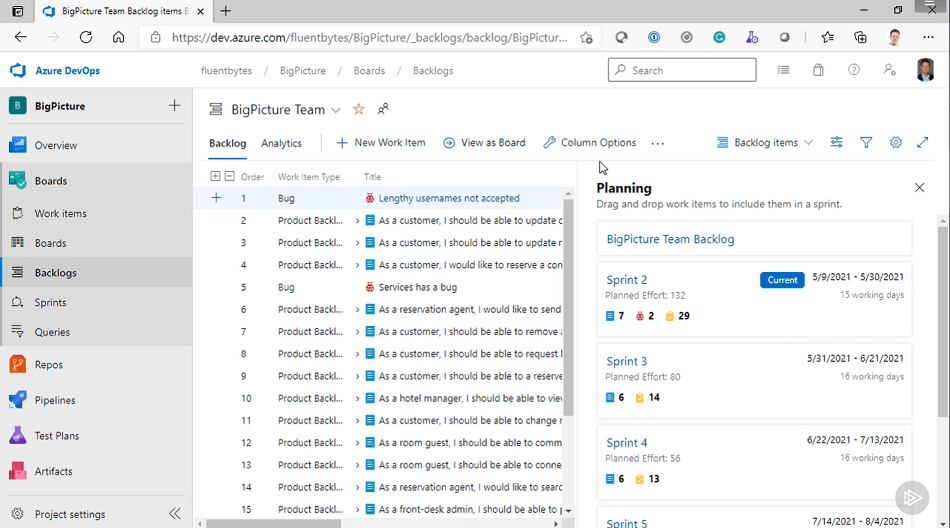Reload page with browser refresh button

pyautogui.click(x=85, y=38)
